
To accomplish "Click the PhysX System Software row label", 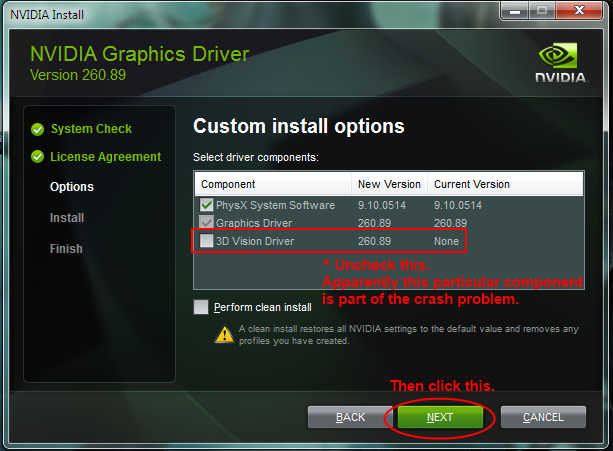I will click(275, 205).
